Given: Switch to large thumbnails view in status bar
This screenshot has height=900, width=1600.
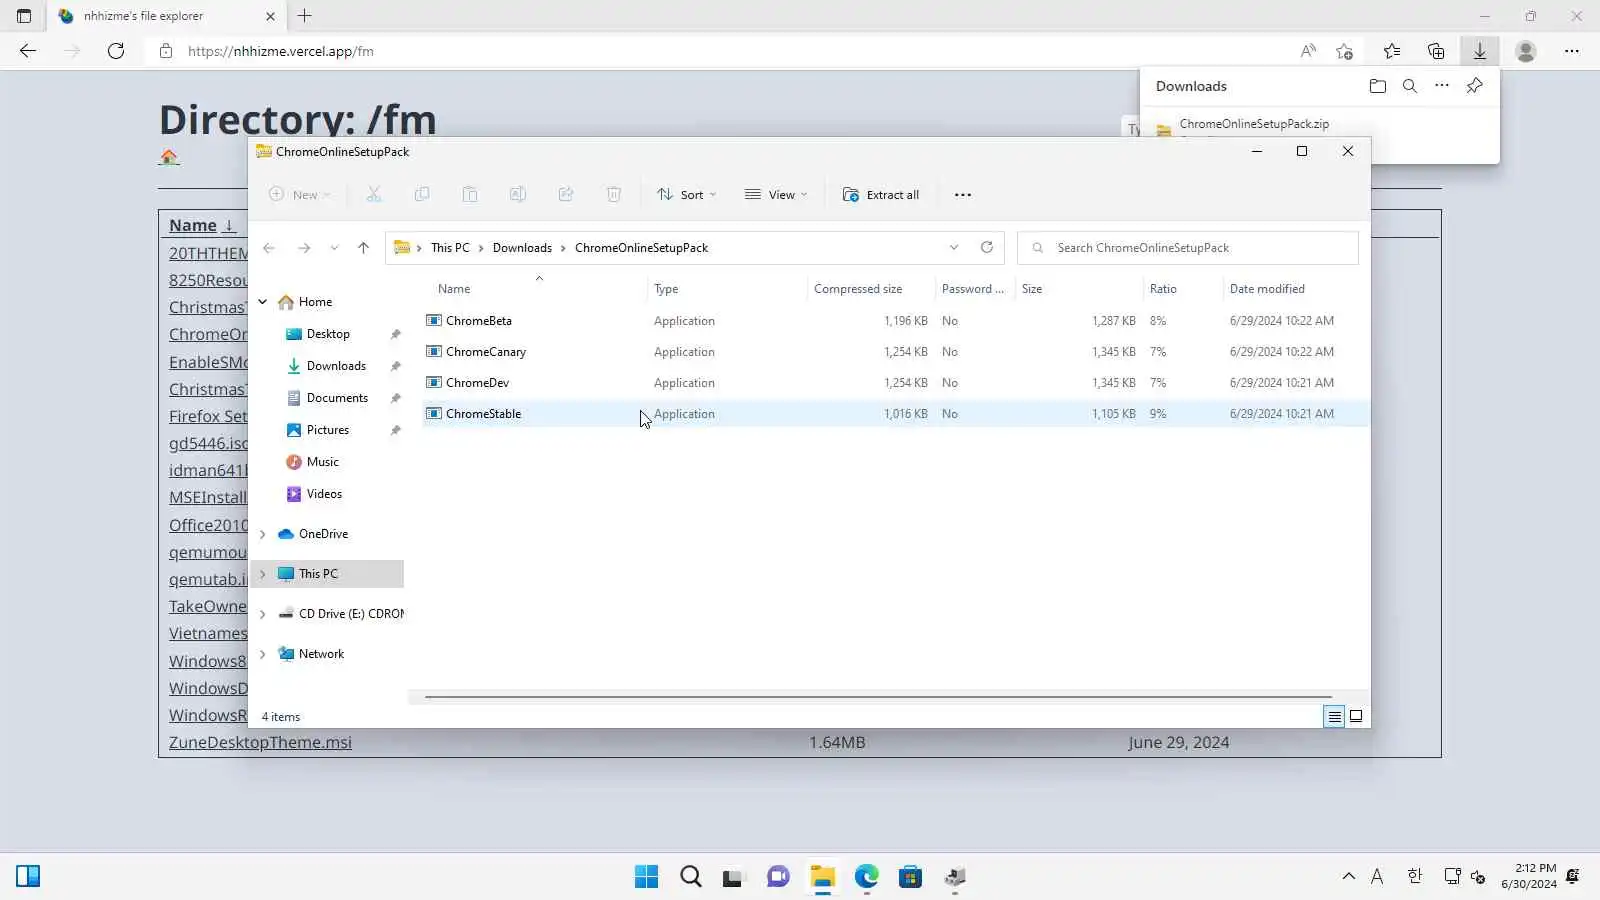Looking at the screenshot, I should (1356, 716).
